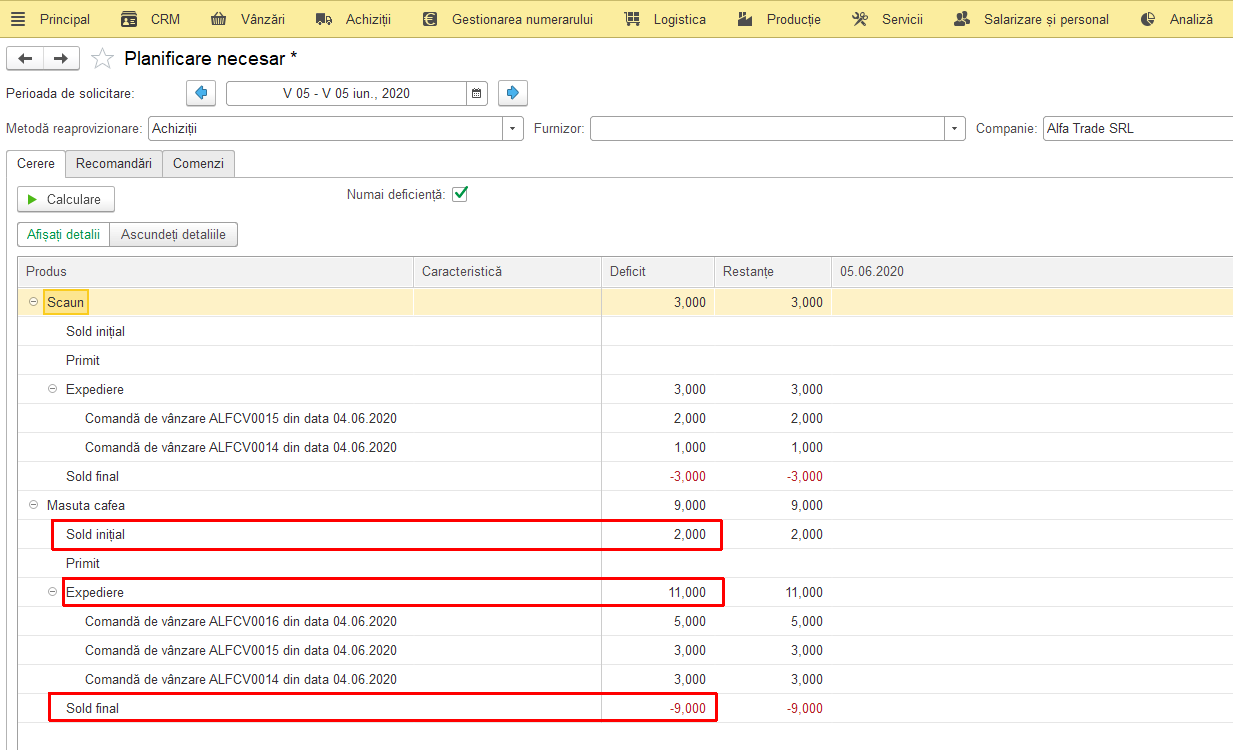Viewport: 1233px width, 750px height.
Task: Click the CRM section icon
Action: (x=129, y=19)
